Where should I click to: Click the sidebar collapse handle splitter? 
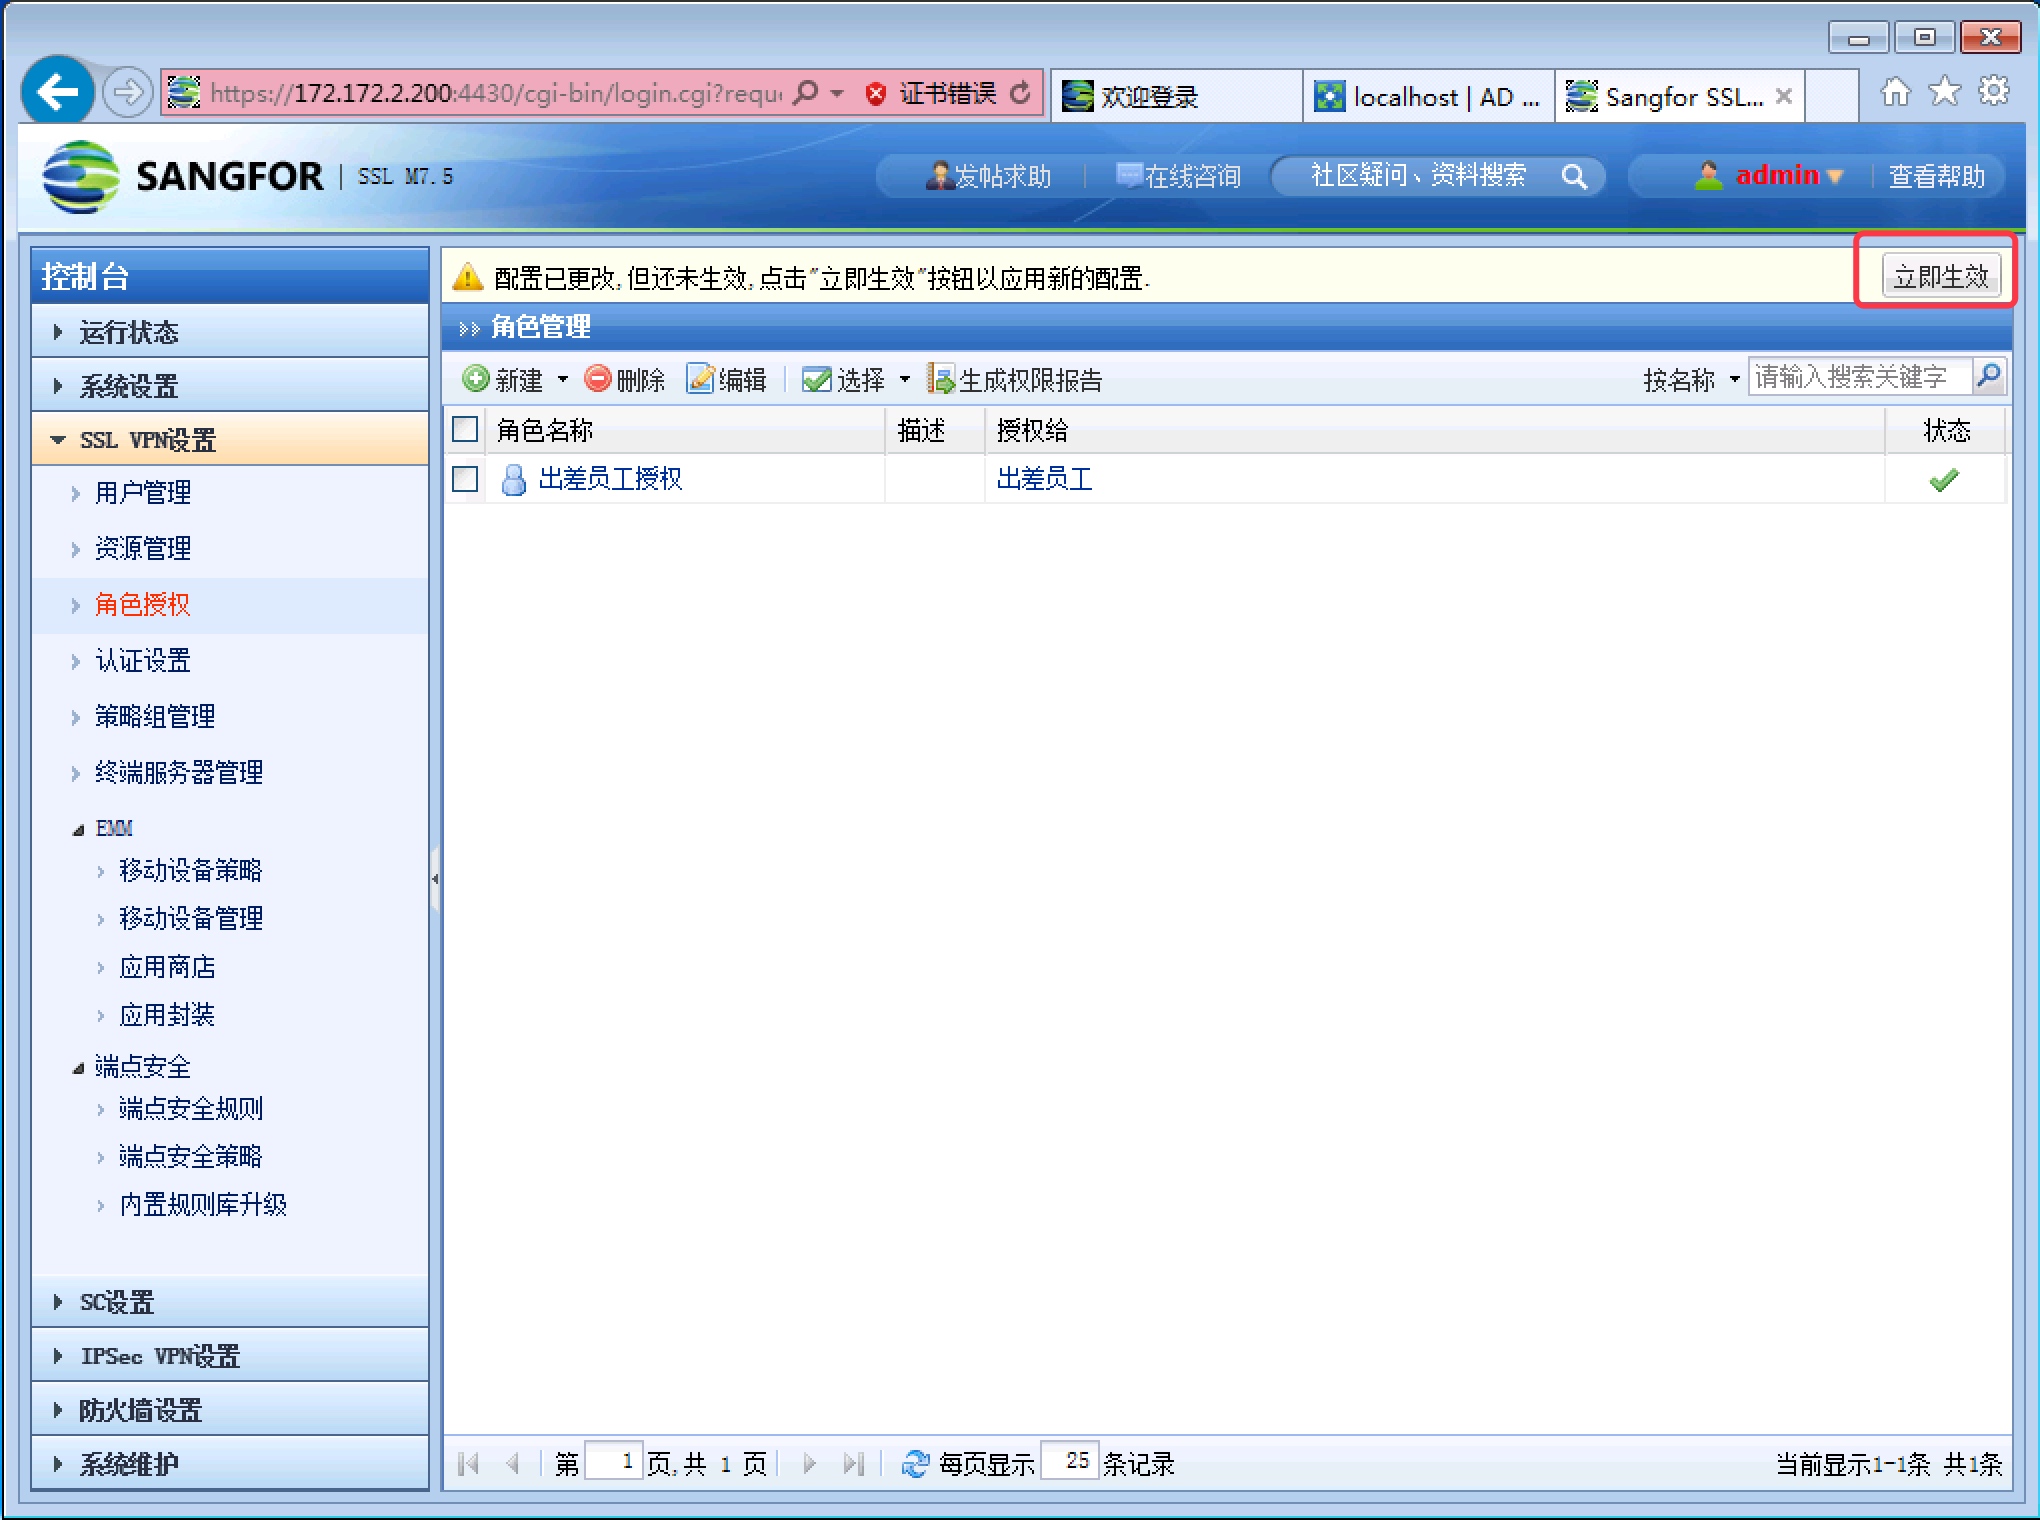pyautogui.click(x=435, y=878)
